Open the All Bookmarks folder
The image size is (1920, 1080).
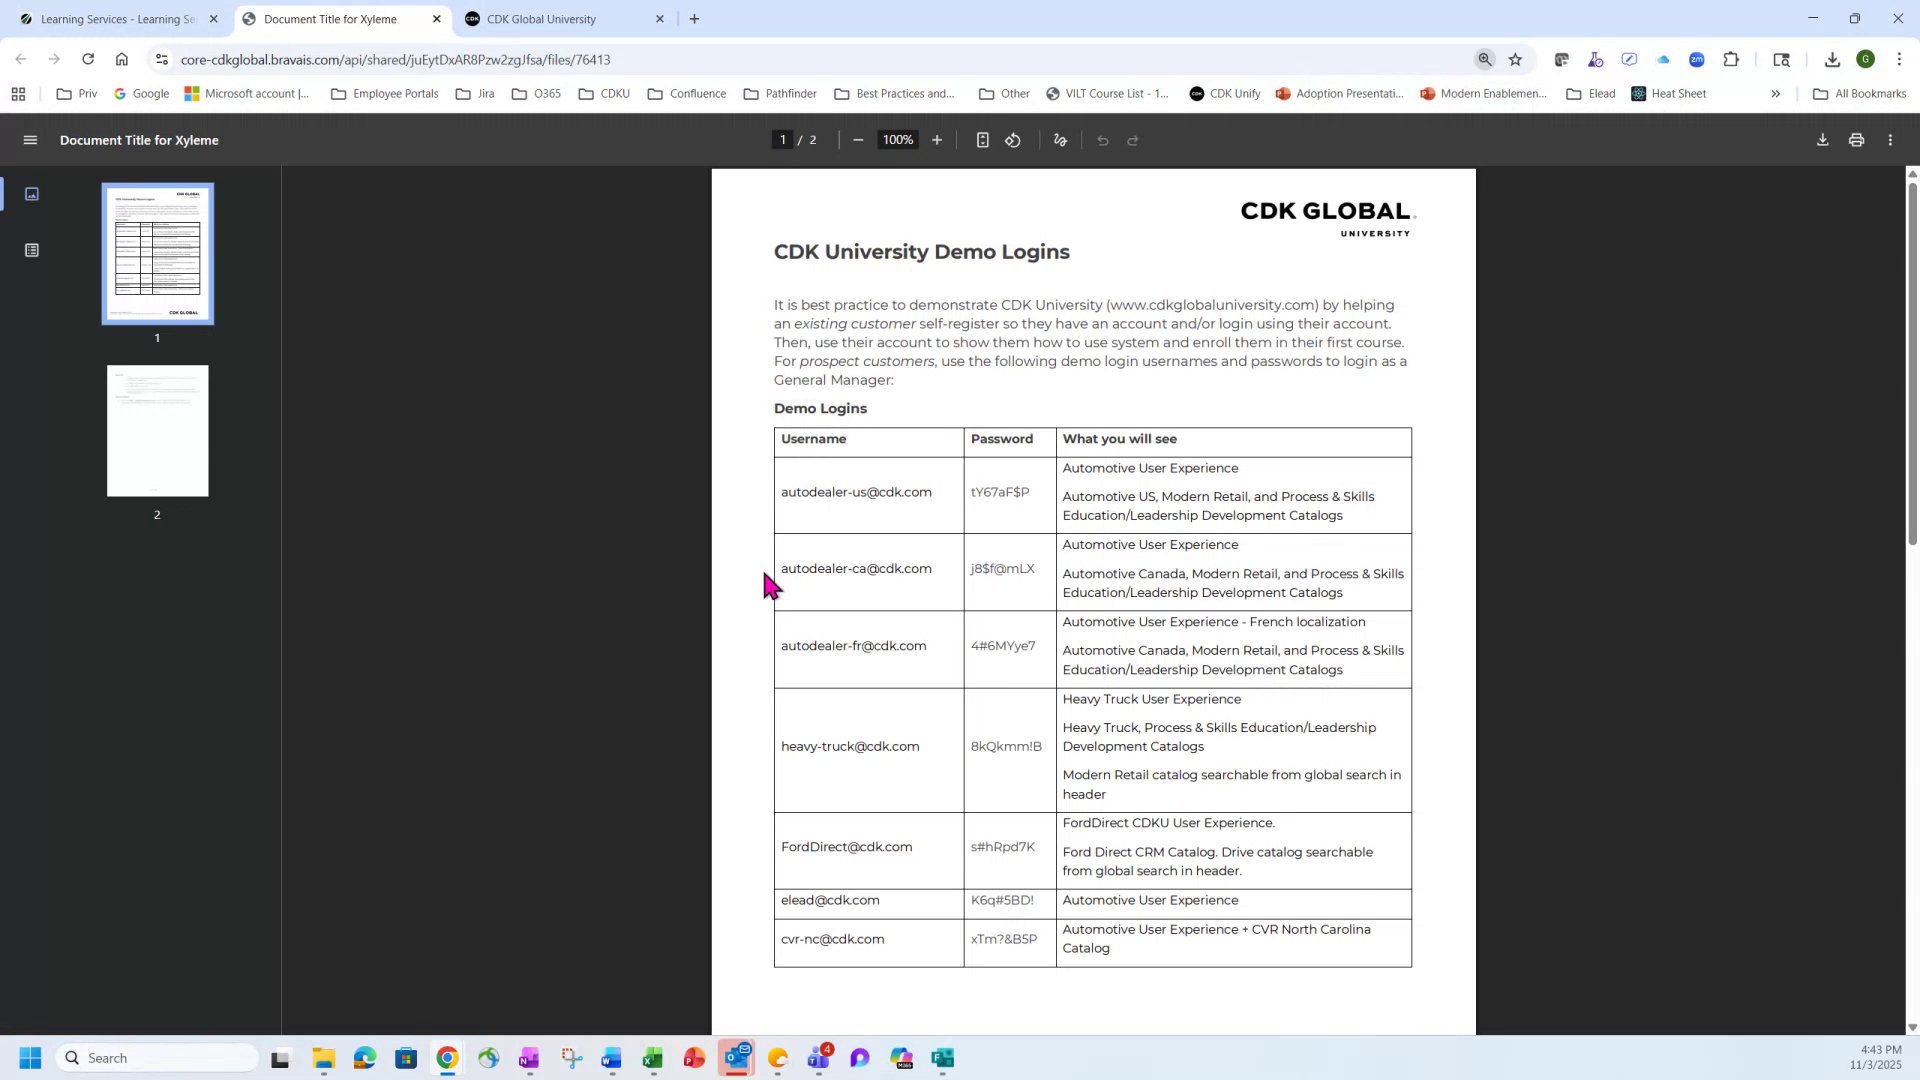1859,94
